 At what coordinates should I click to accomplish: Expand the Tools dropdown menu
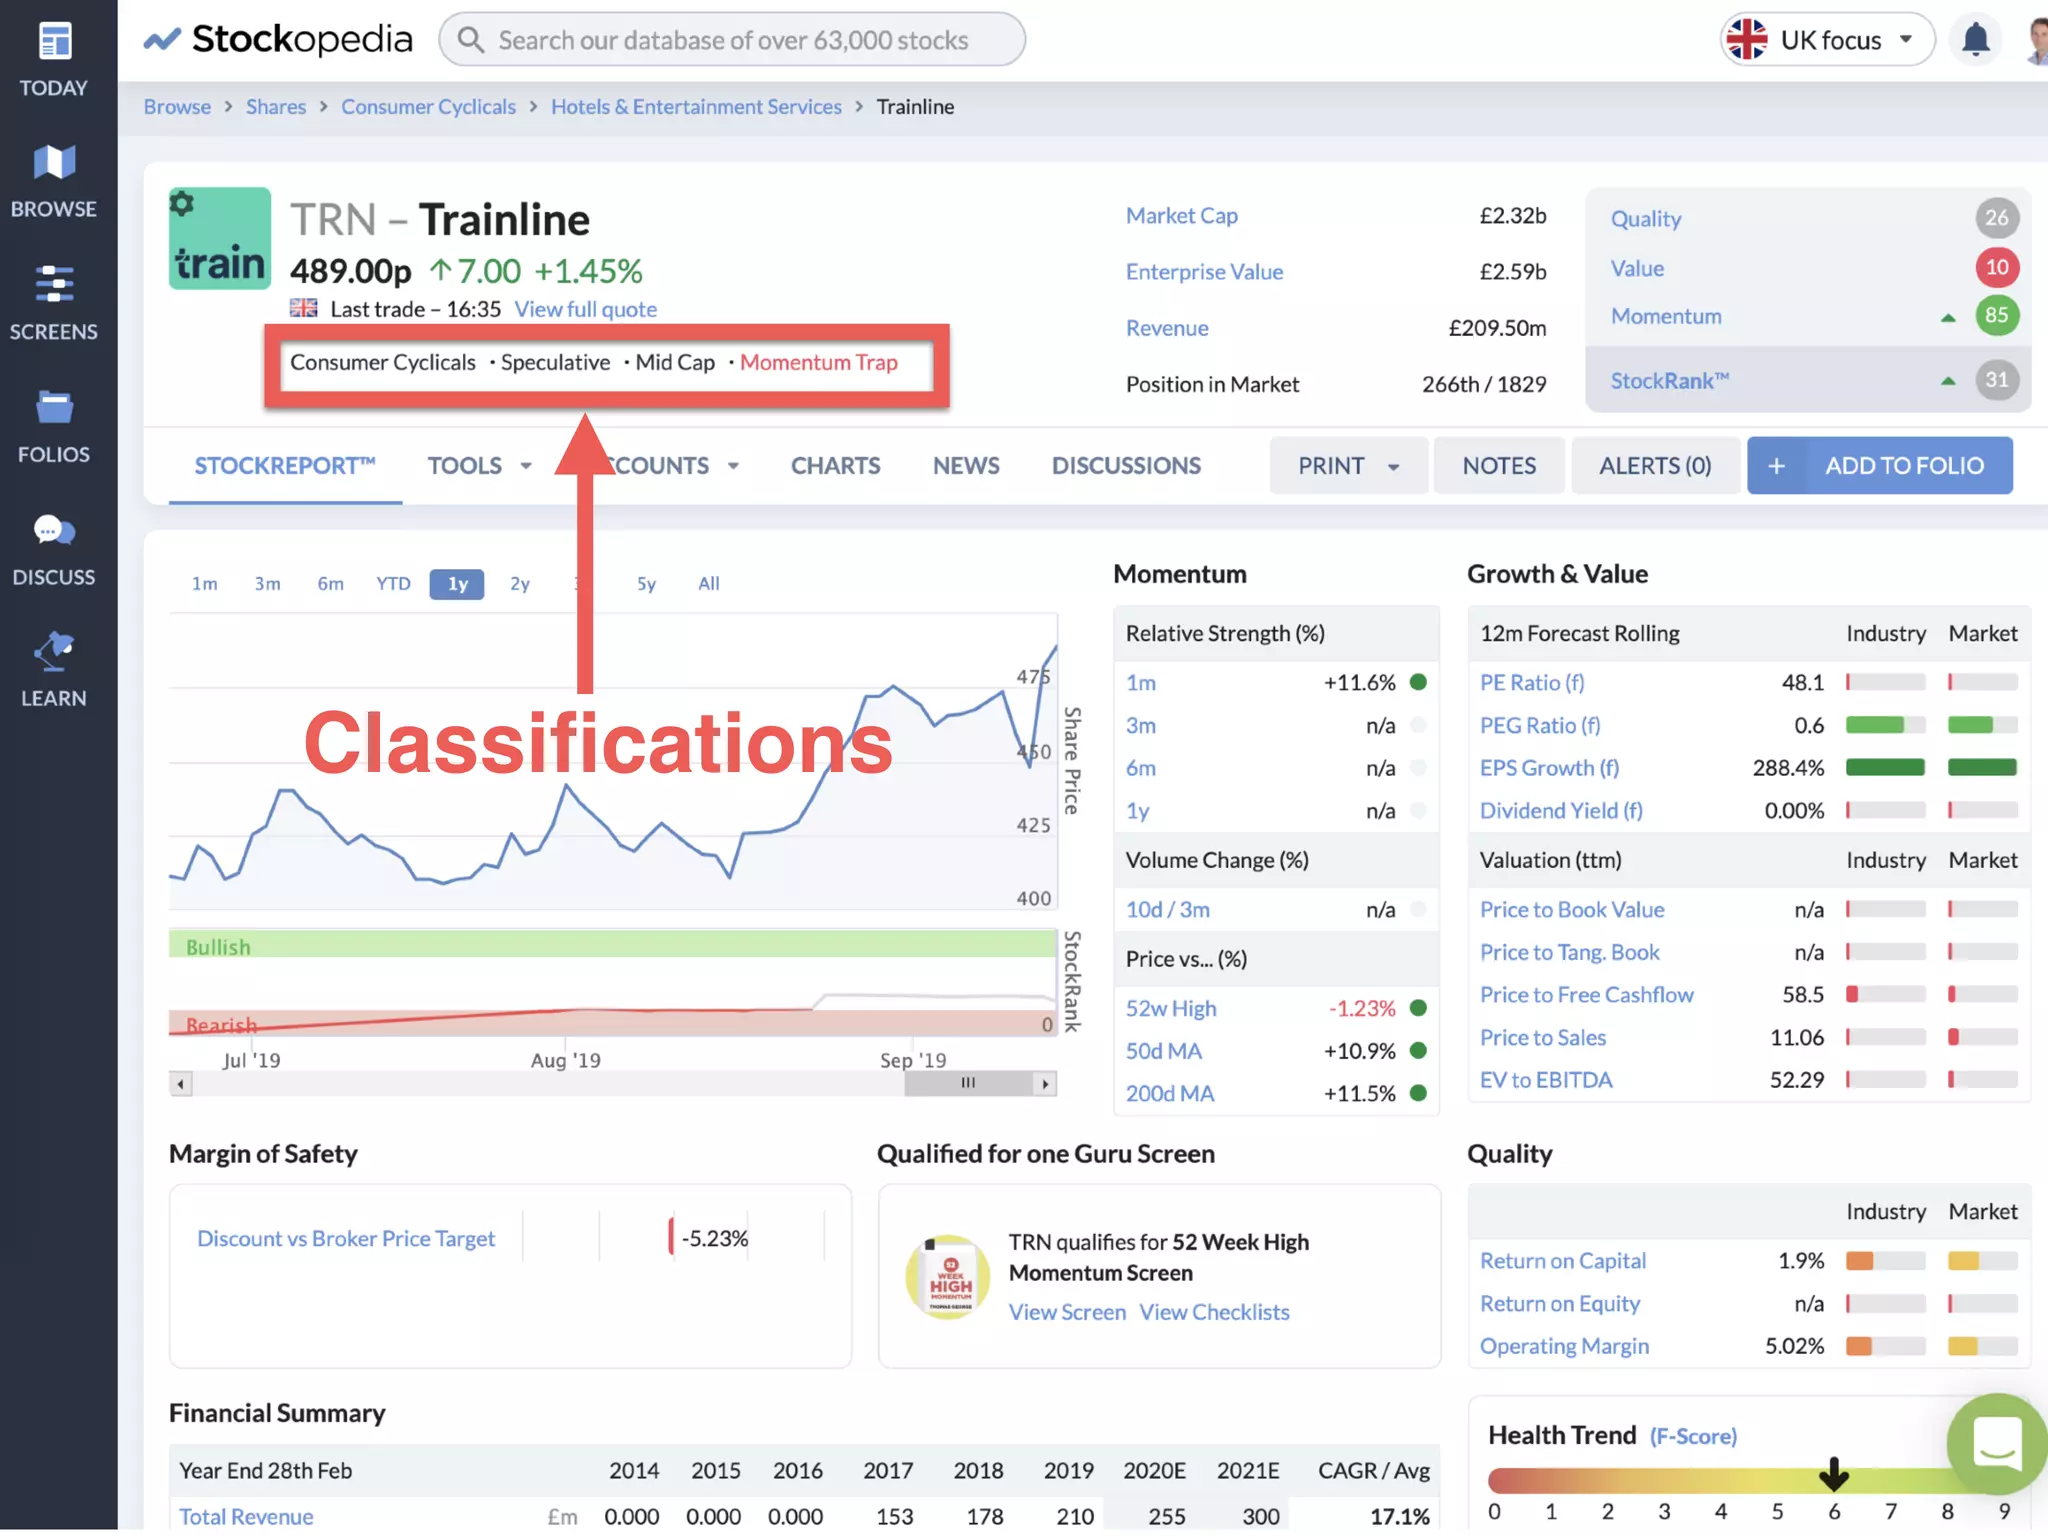tap(479, 466)
